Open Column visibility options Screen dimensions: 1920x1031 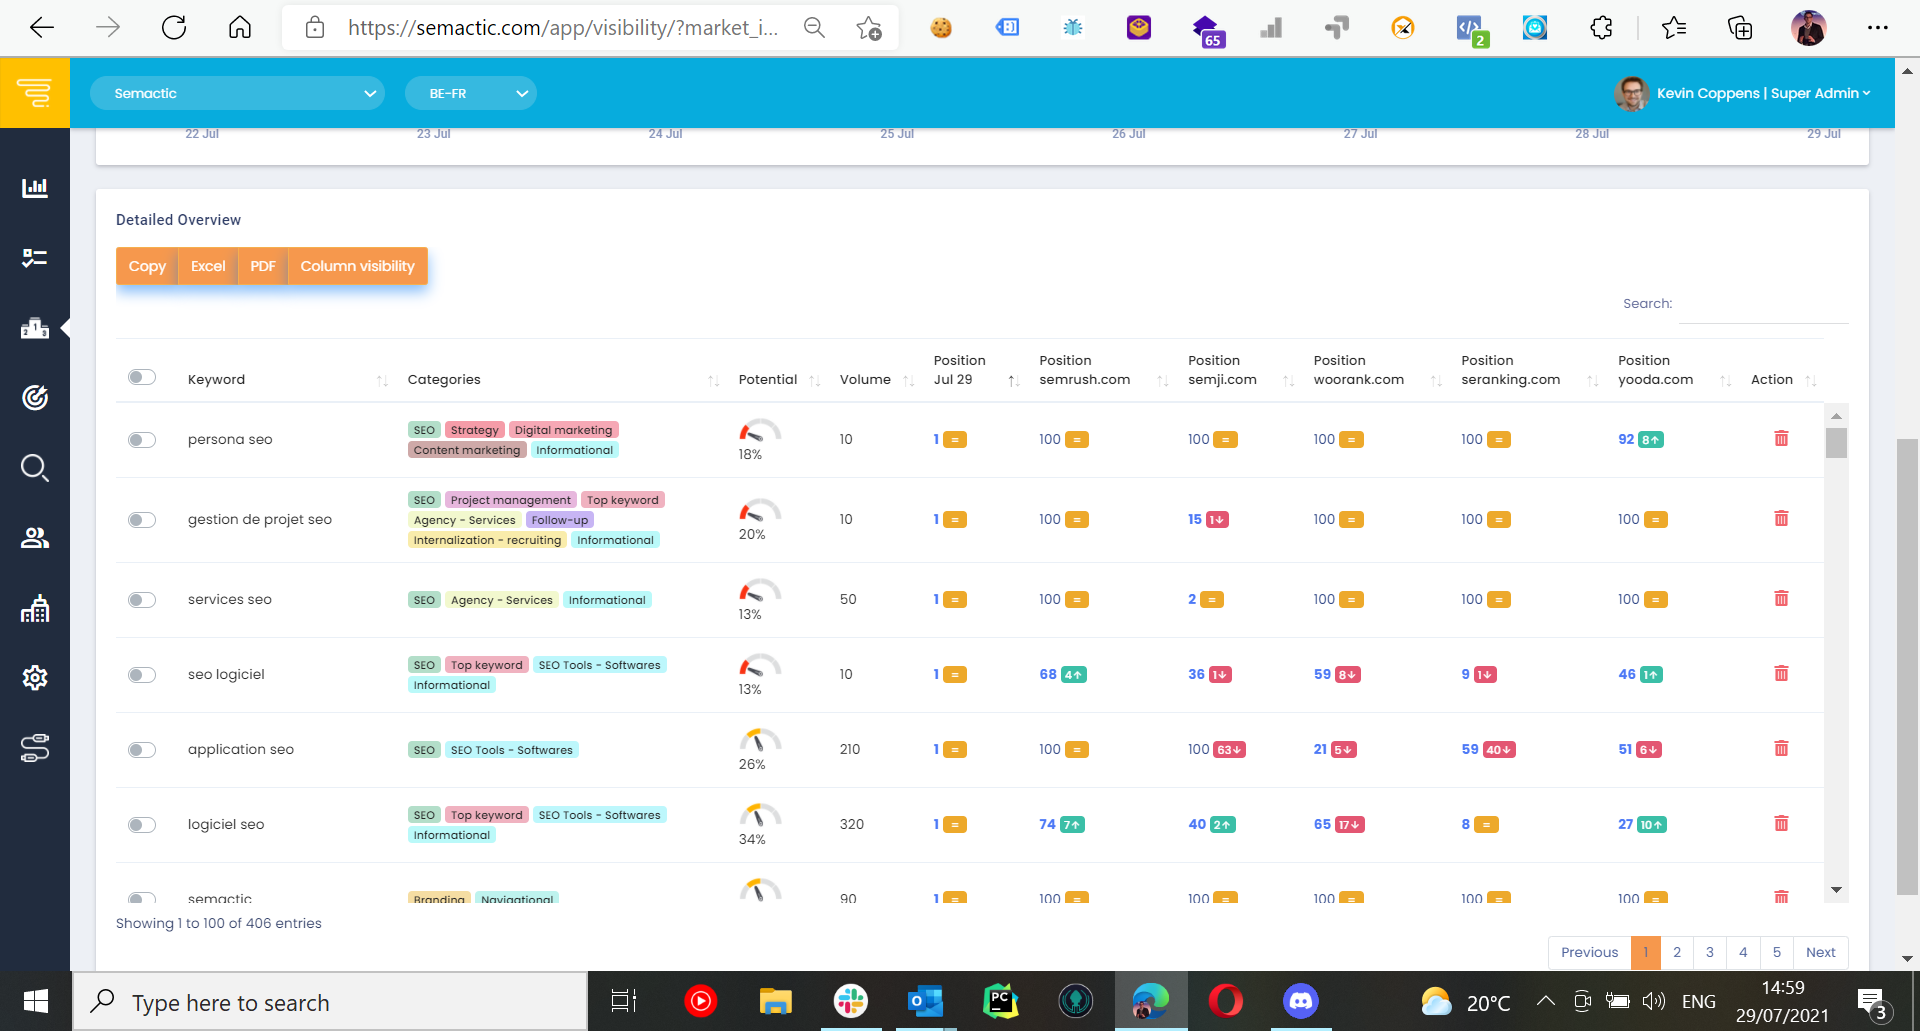pos(357,266)
